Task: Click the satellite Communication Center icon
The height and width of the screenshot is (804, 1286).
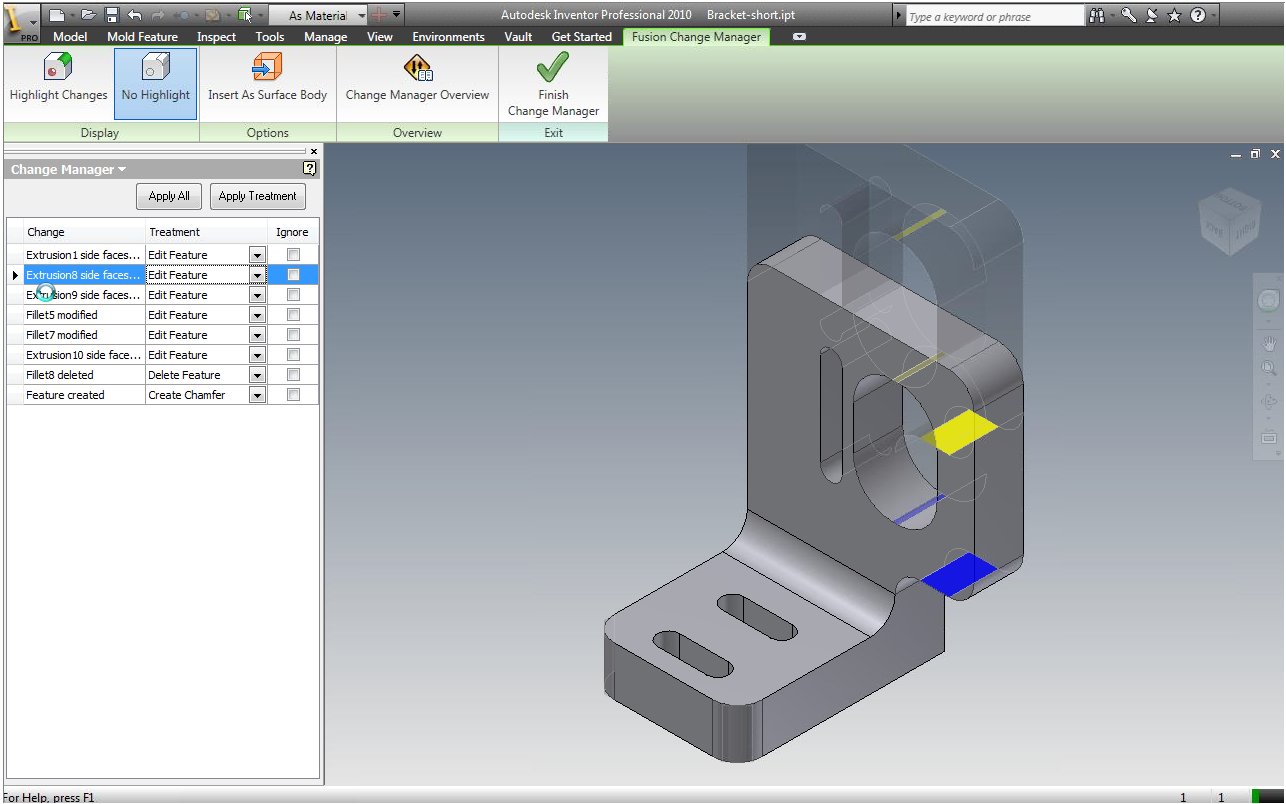Action: click(1151, 16)
